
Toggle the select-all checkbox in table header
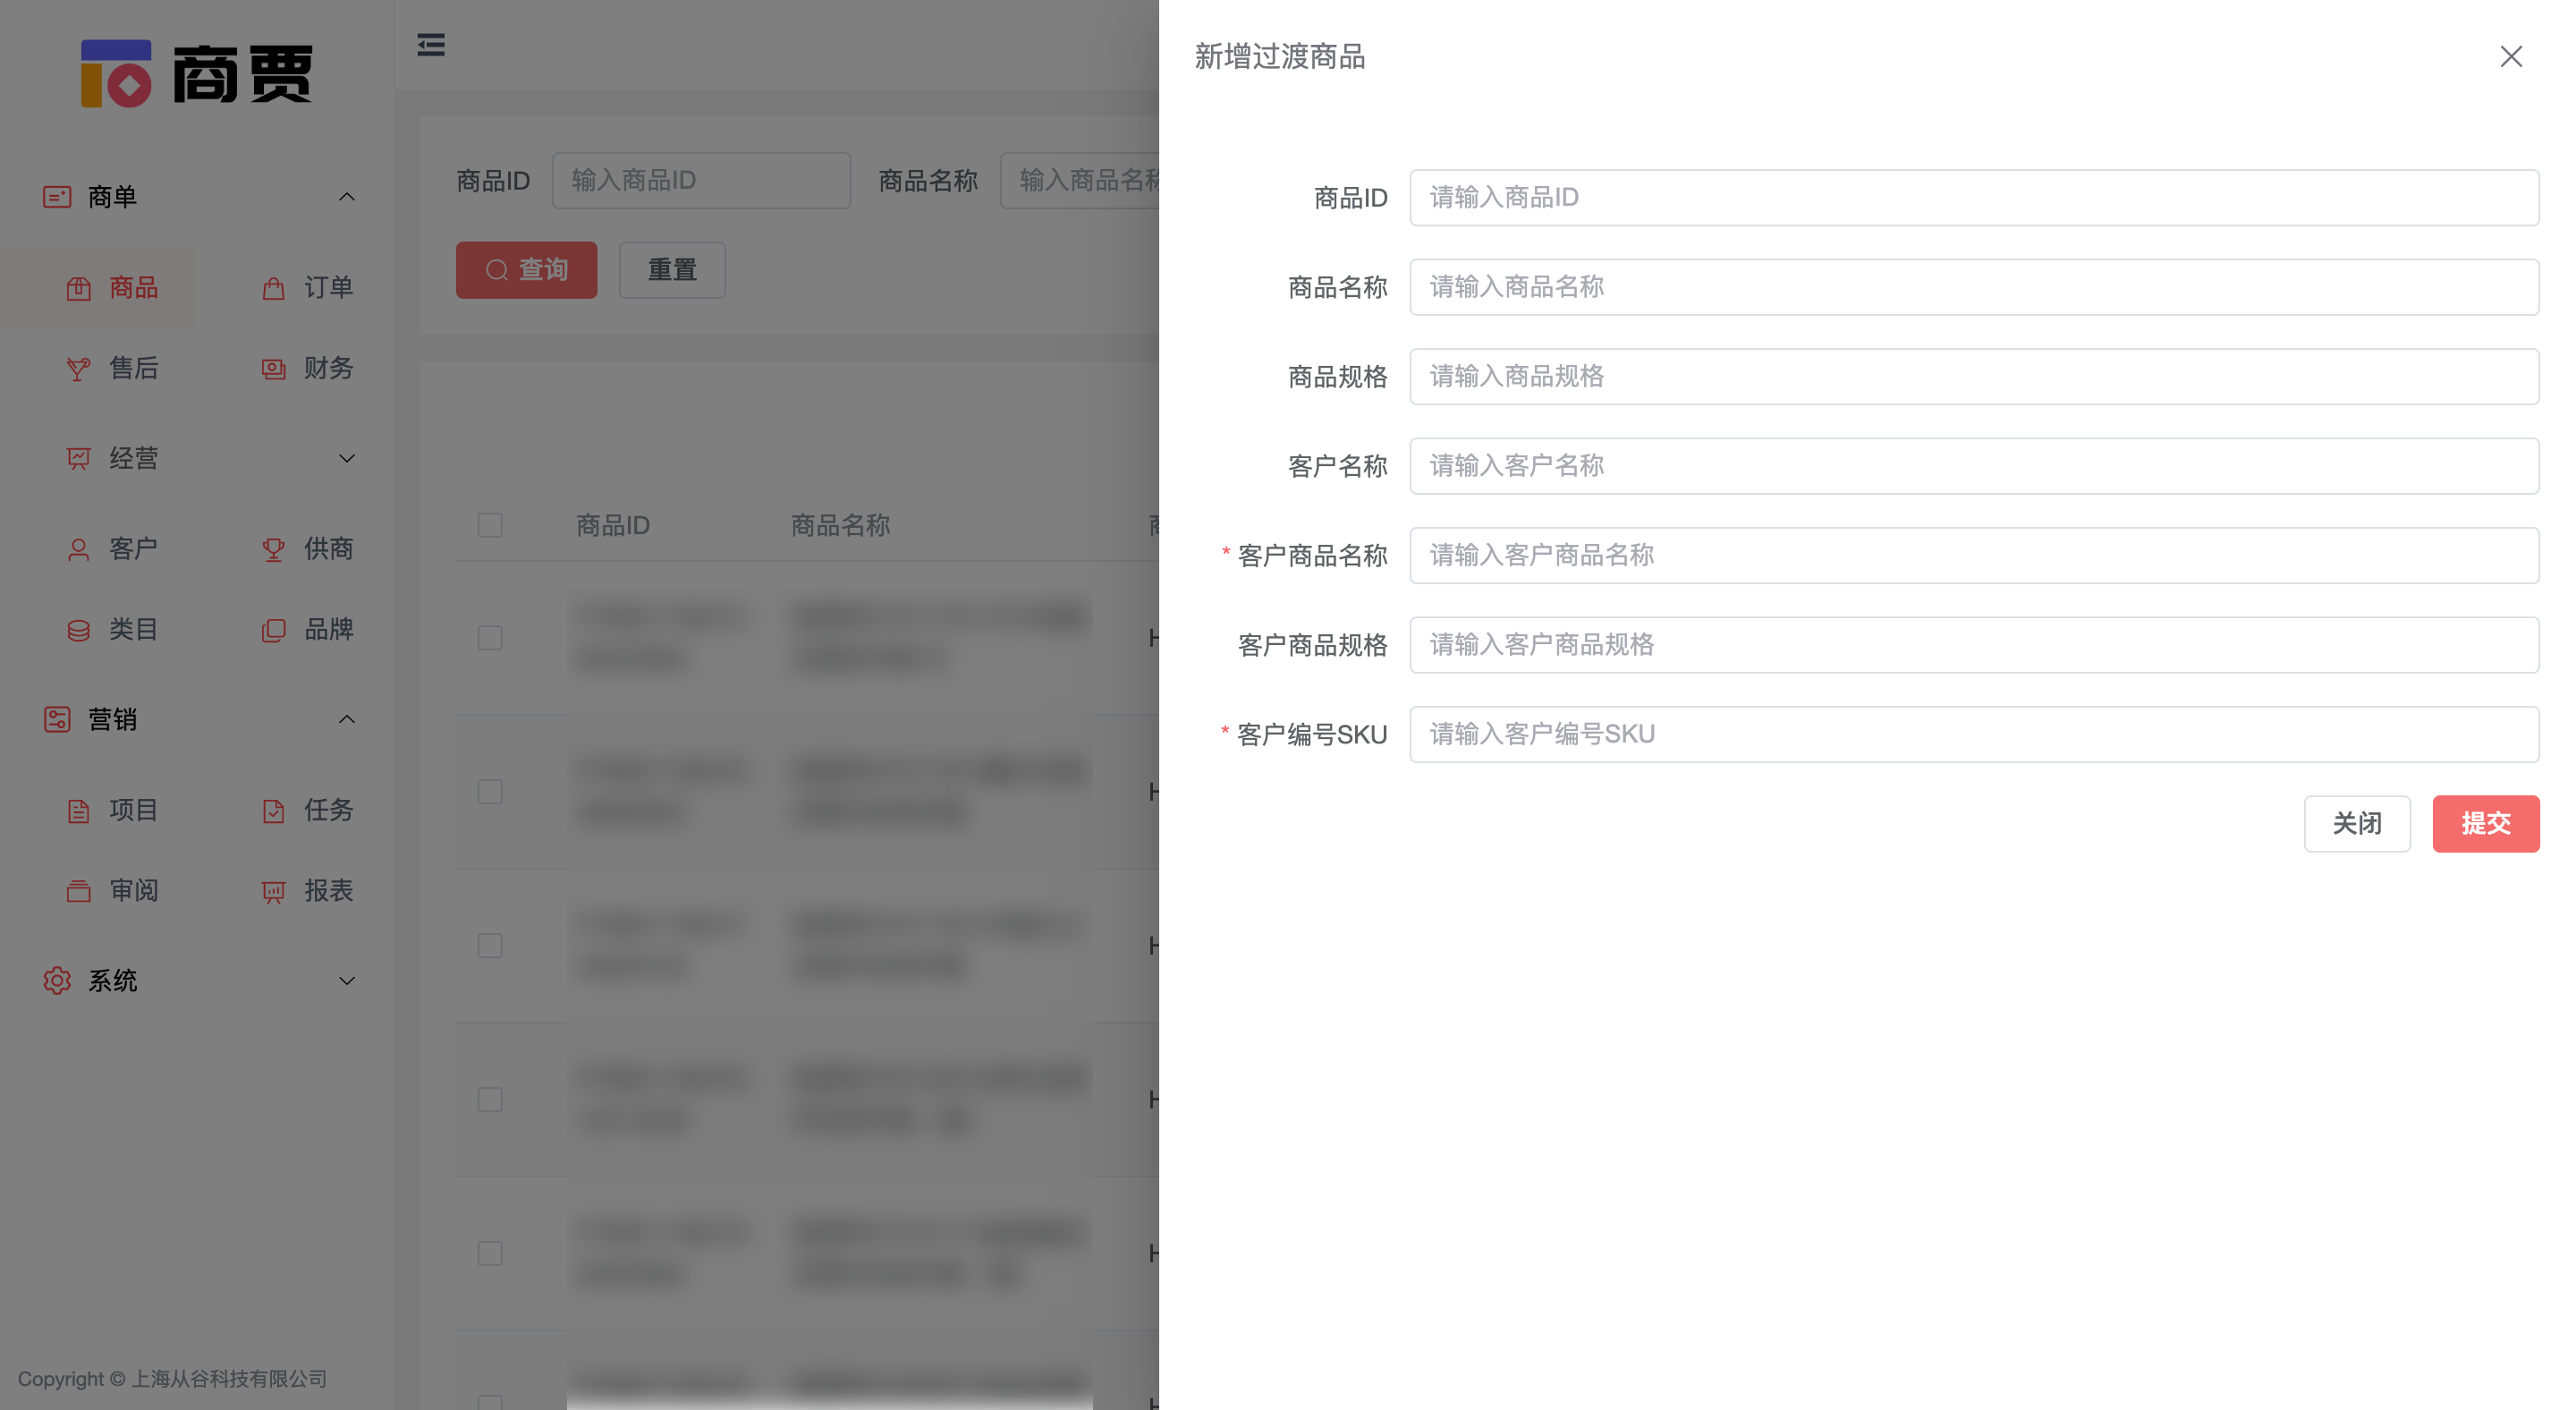pyautogui.click(x=490, y=525)
